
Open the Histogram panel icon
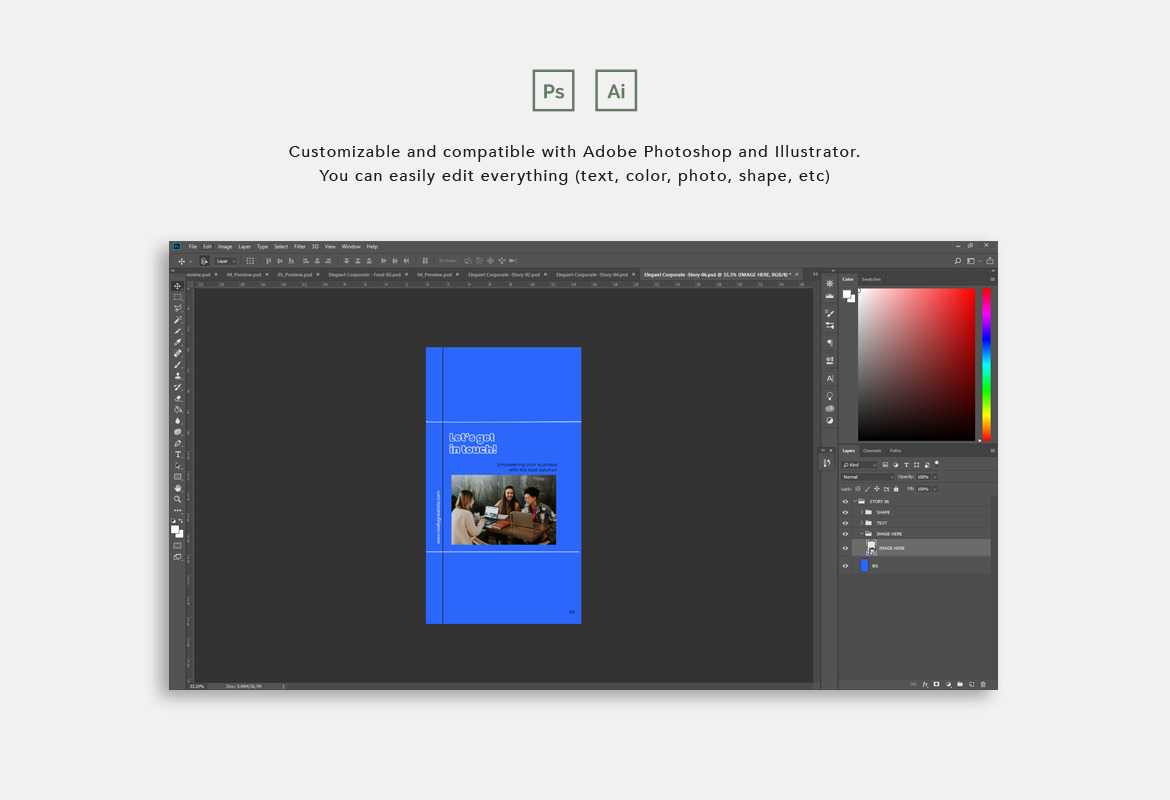pos(830,296)
